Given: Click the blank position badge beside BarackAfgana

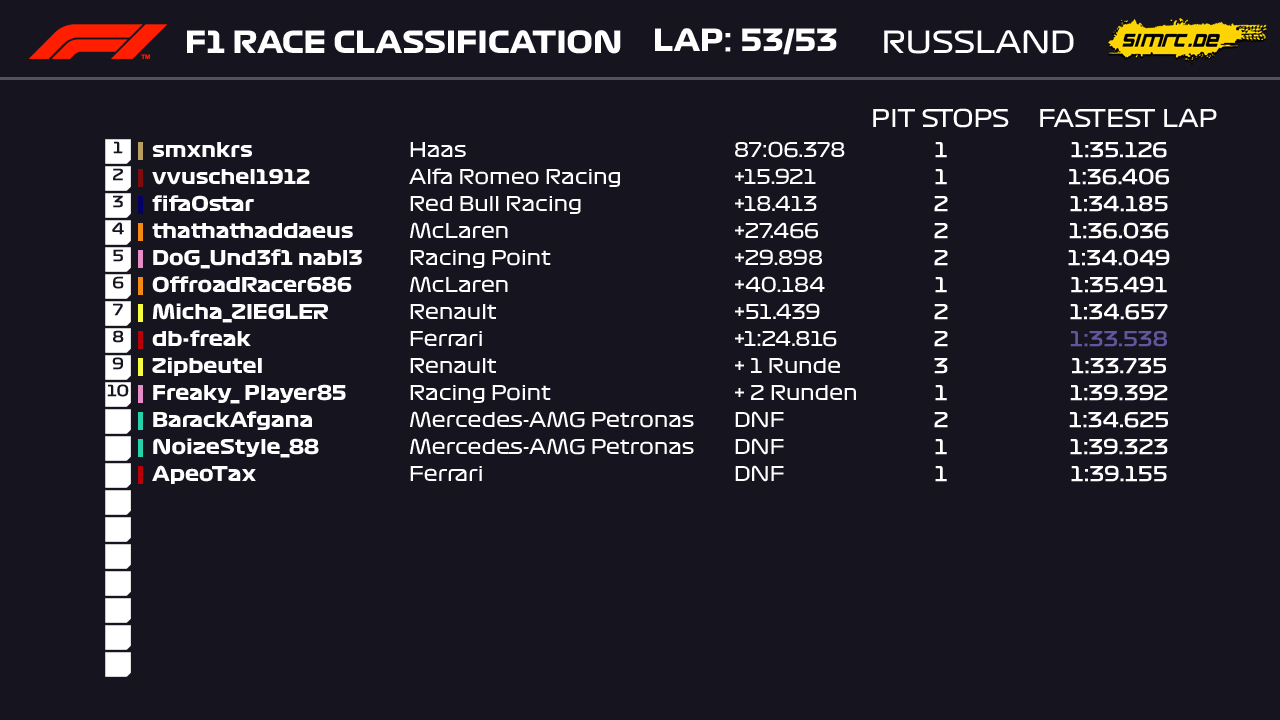Looking at the screenshot, I should tap(117, 420).
